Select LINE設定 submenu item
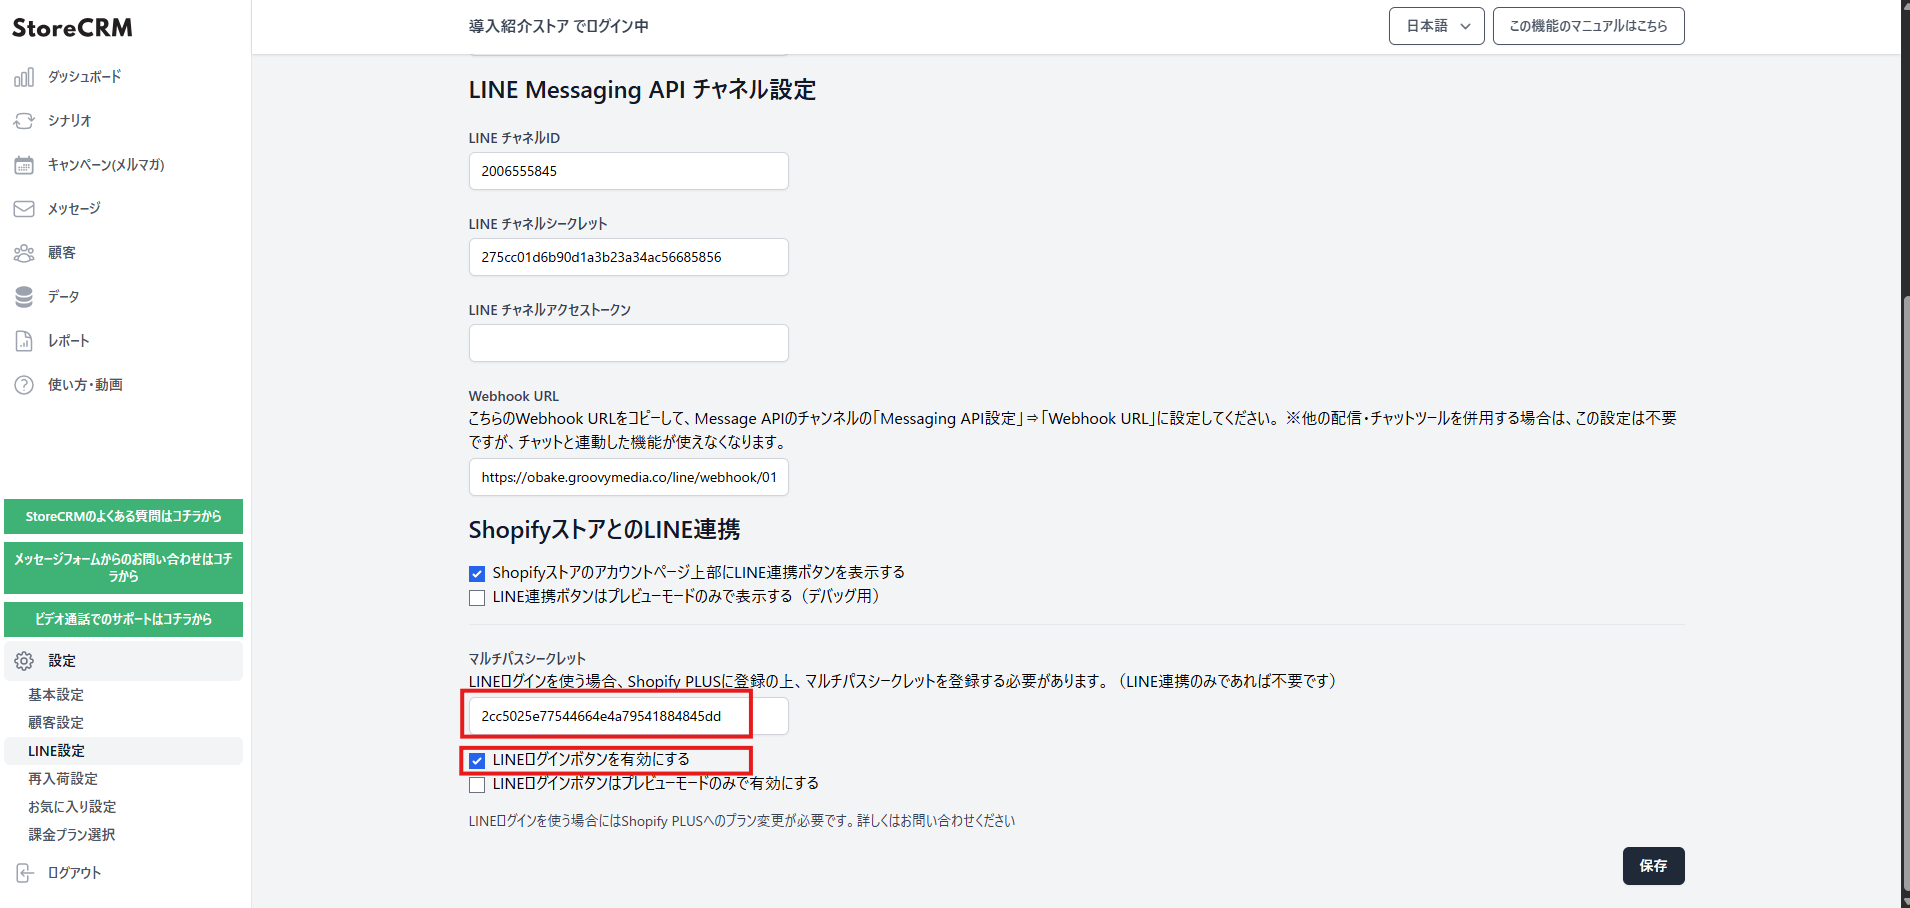Image resolution: width=1910 pixels, height=908 pixels. pyautogui.click(x=123, y=751)
